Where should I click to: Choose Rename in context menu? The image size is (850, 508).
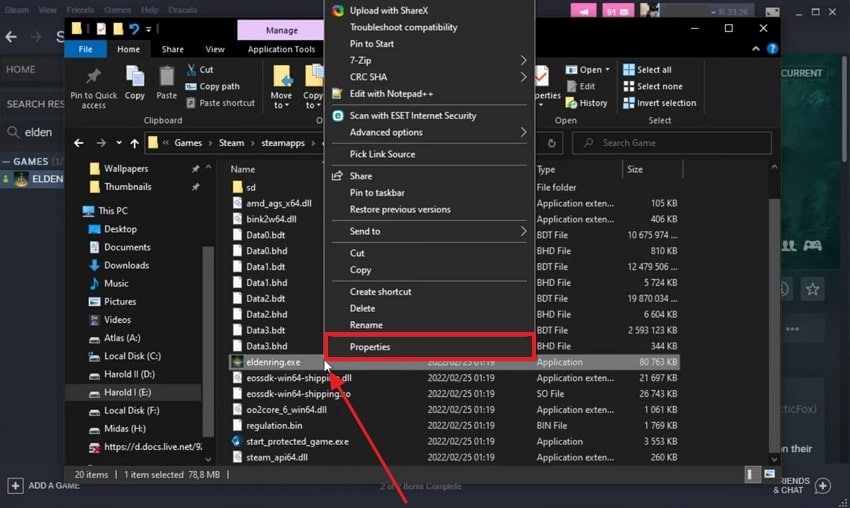429,325
